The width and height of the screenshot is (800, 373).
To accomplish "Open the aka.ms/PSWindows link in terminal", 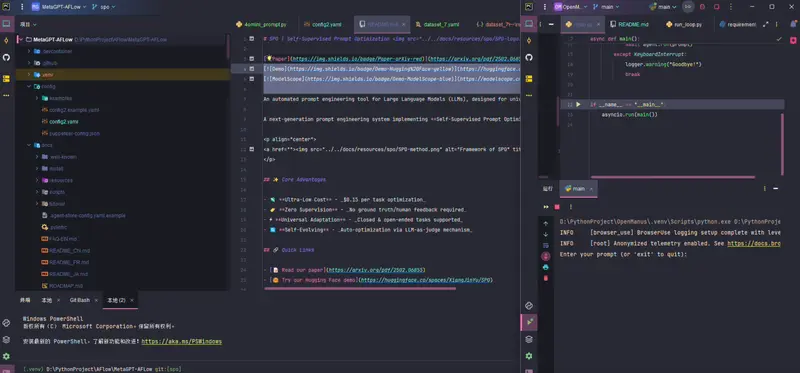I will tap(182, 341).
